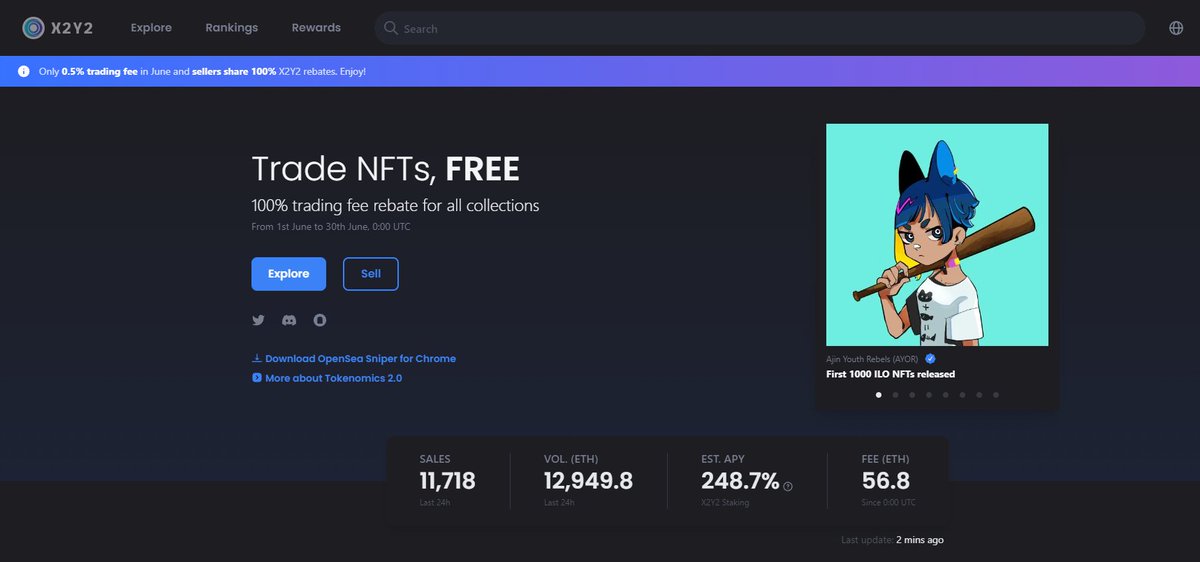The height and width of the screenshot is (562, 1200).
Task: Open the featured NFT artwork image
Action: tap(937, 235)
